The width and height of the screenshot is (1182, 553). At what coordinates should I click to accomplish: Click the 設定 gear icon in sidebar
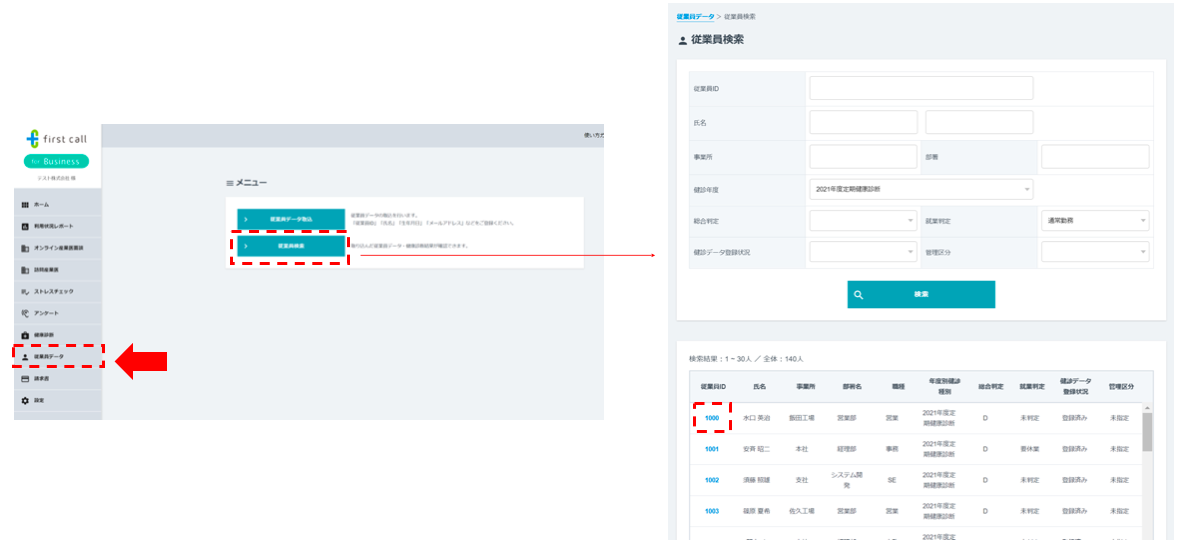pos(24,400)
